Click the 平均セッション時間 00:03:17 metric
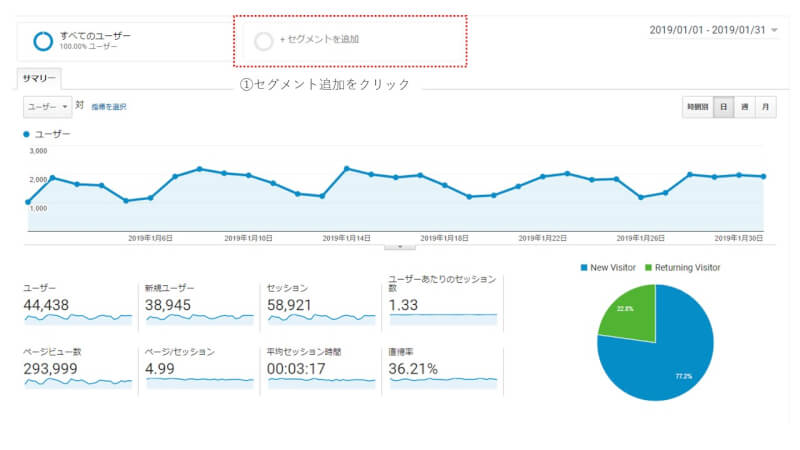 tap(321, 368)
